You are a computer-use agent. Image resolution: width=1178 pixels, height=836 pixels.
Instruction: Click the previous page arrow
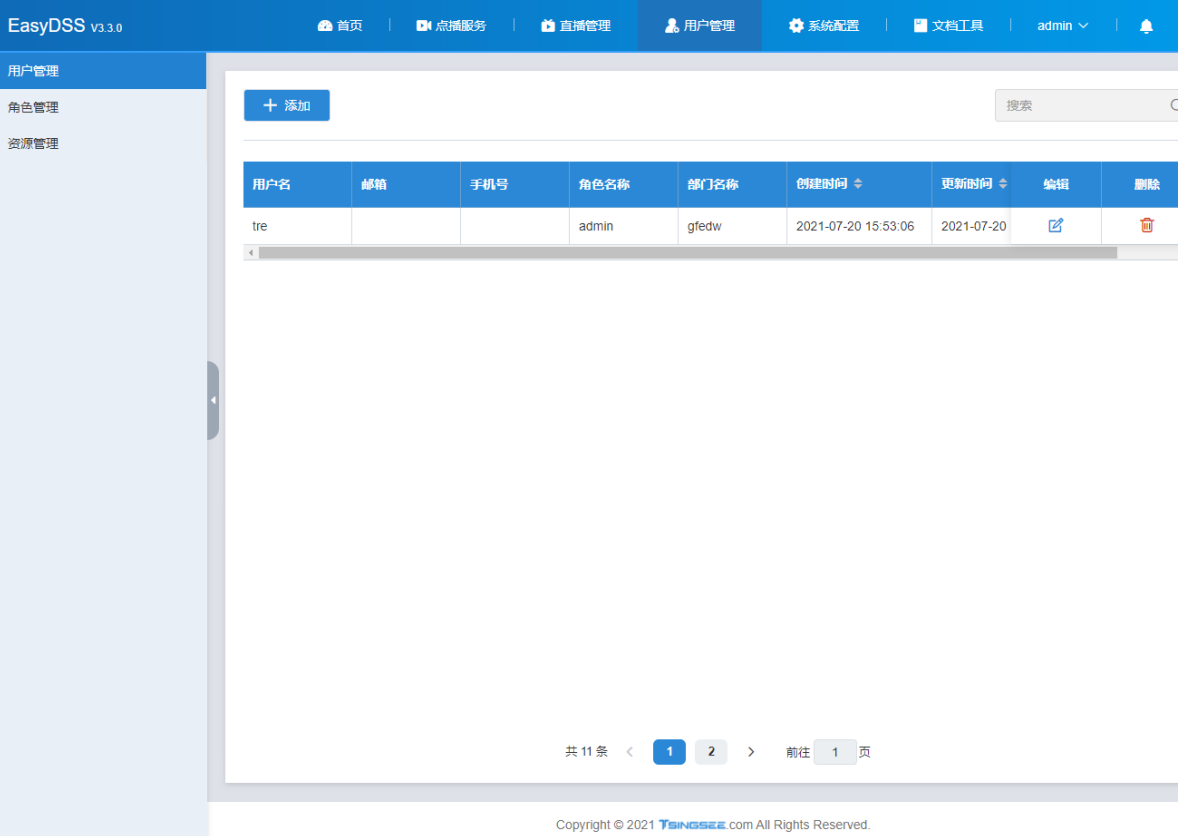630,752
